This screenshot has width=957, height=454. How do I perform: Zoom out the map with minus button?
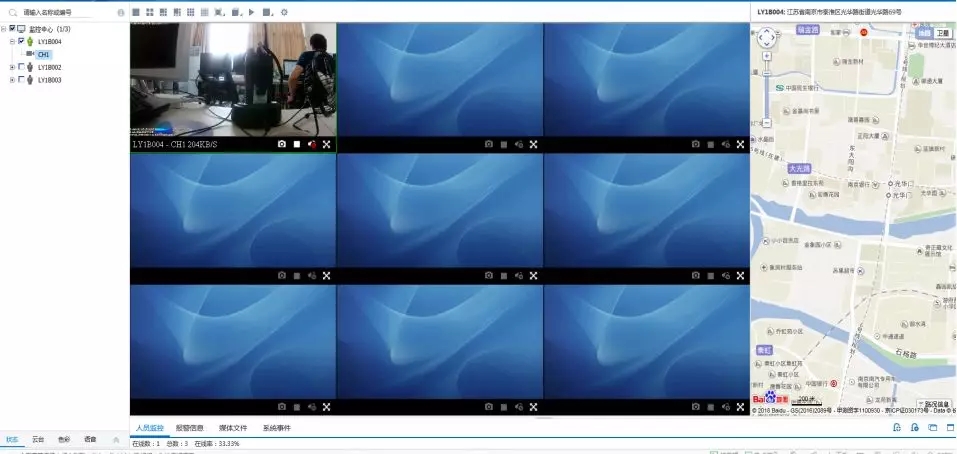767,123
